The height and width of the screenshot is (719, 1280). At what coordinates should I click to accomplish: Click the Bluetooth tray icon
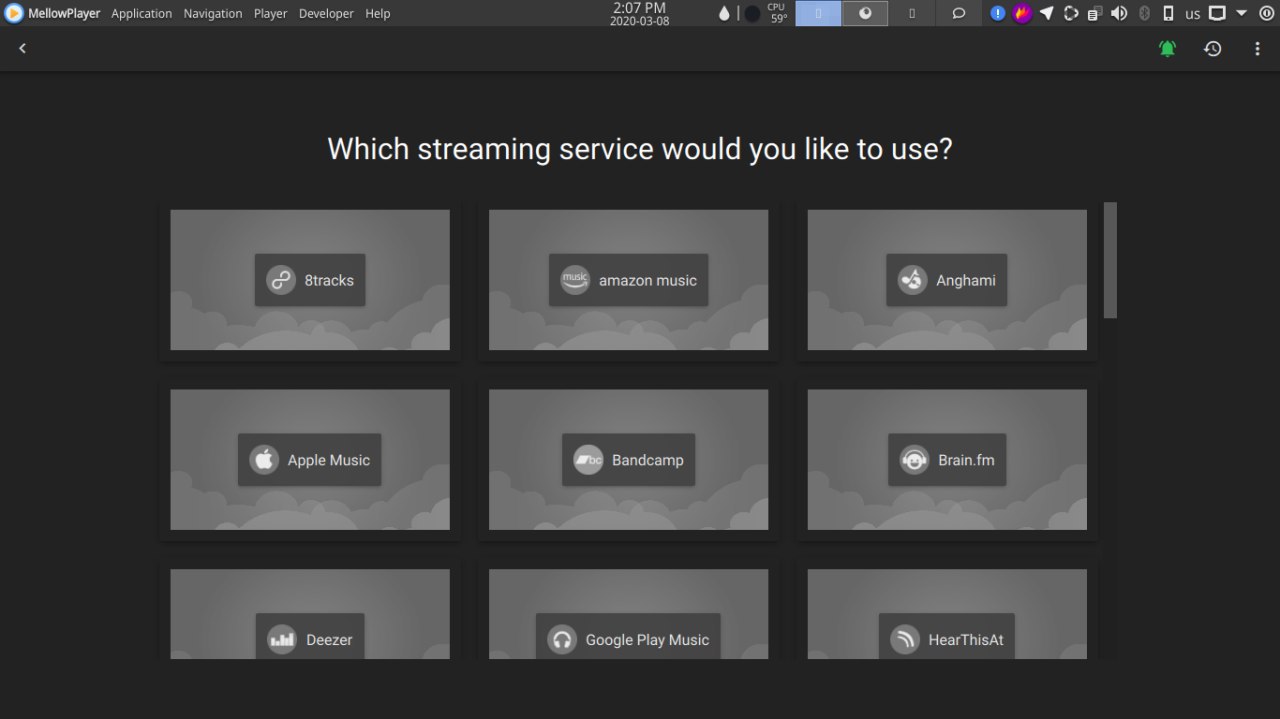click(x=1144, y=13)
